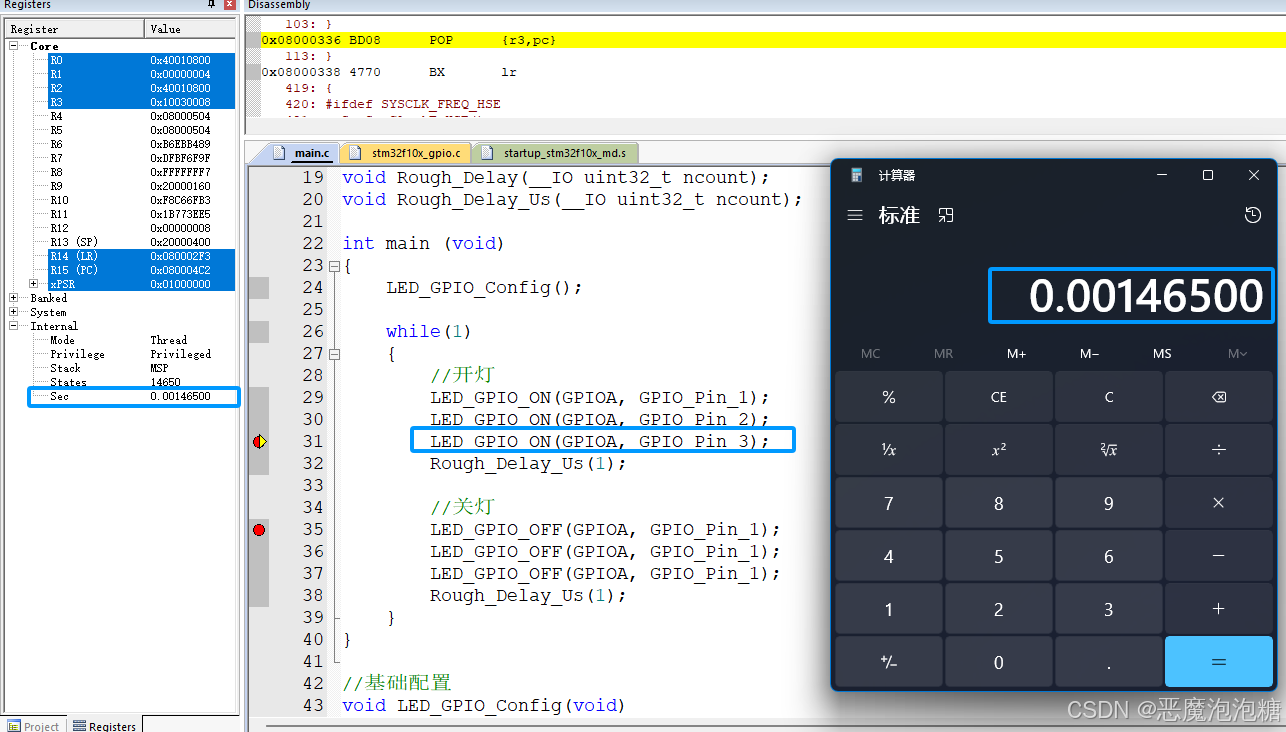The width and height of the screenshot is (1286, 732).
Task: Click the calculator CE key
Action: pos(998,397)
